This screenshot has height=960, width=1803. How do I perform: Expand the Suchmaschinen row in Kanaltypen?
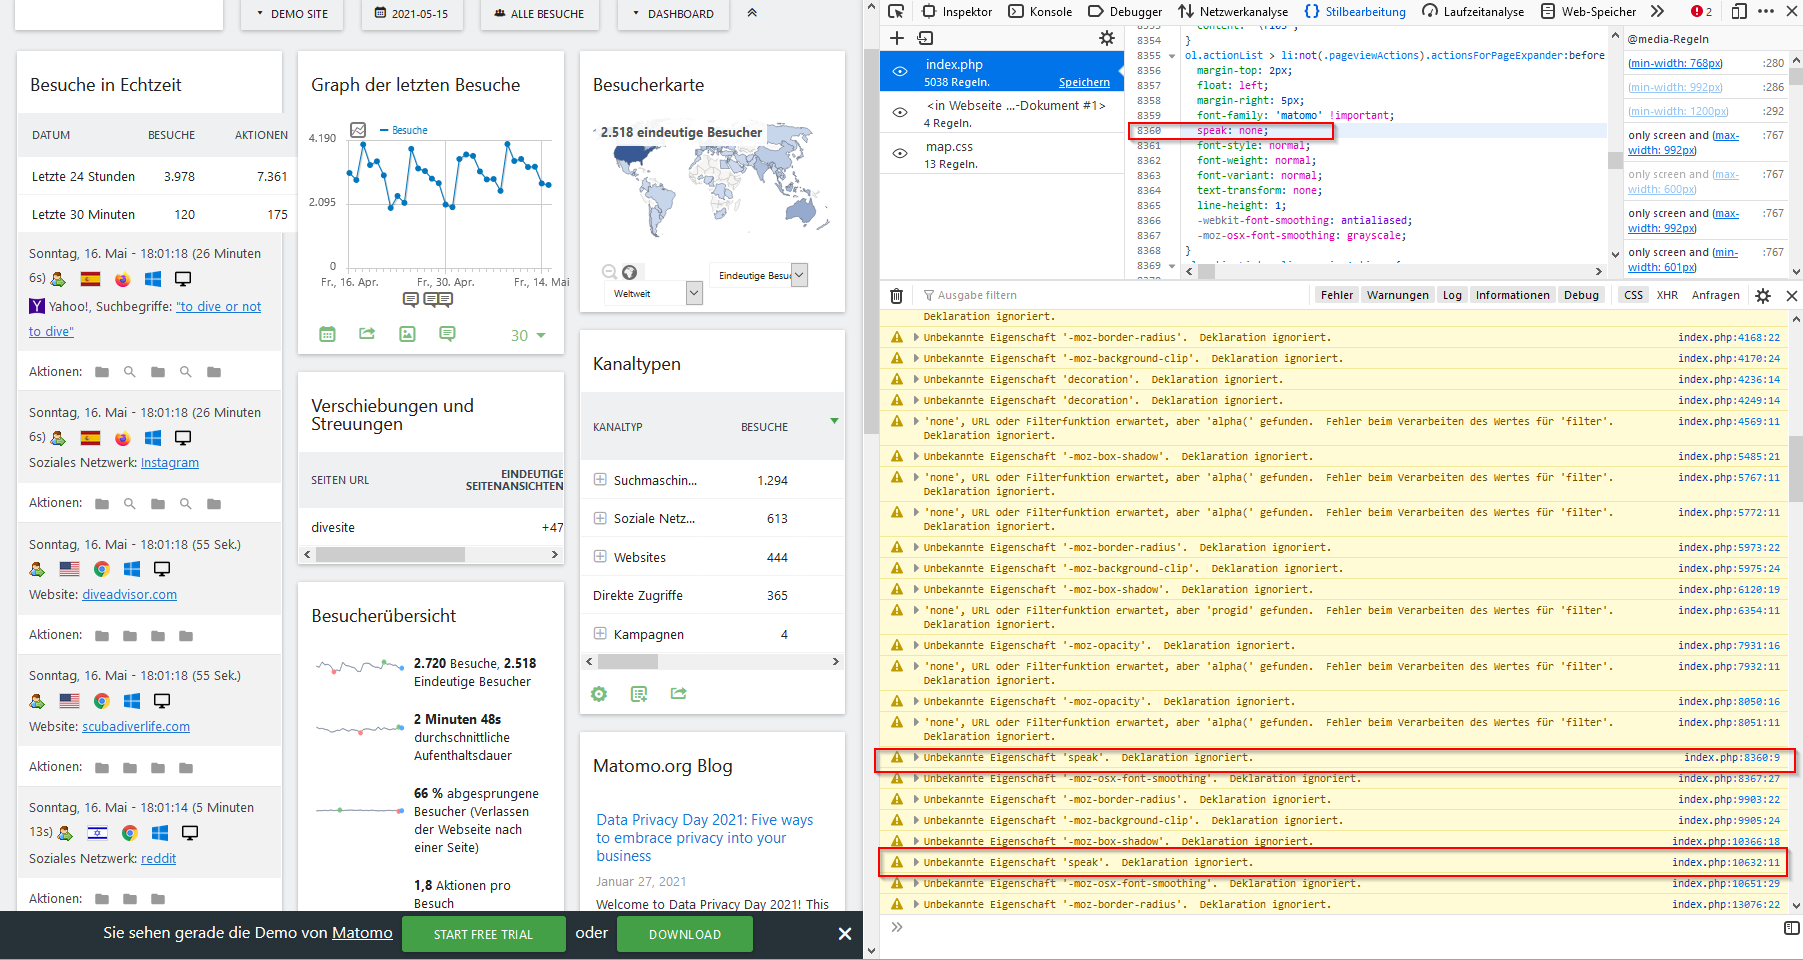point(600,480)
